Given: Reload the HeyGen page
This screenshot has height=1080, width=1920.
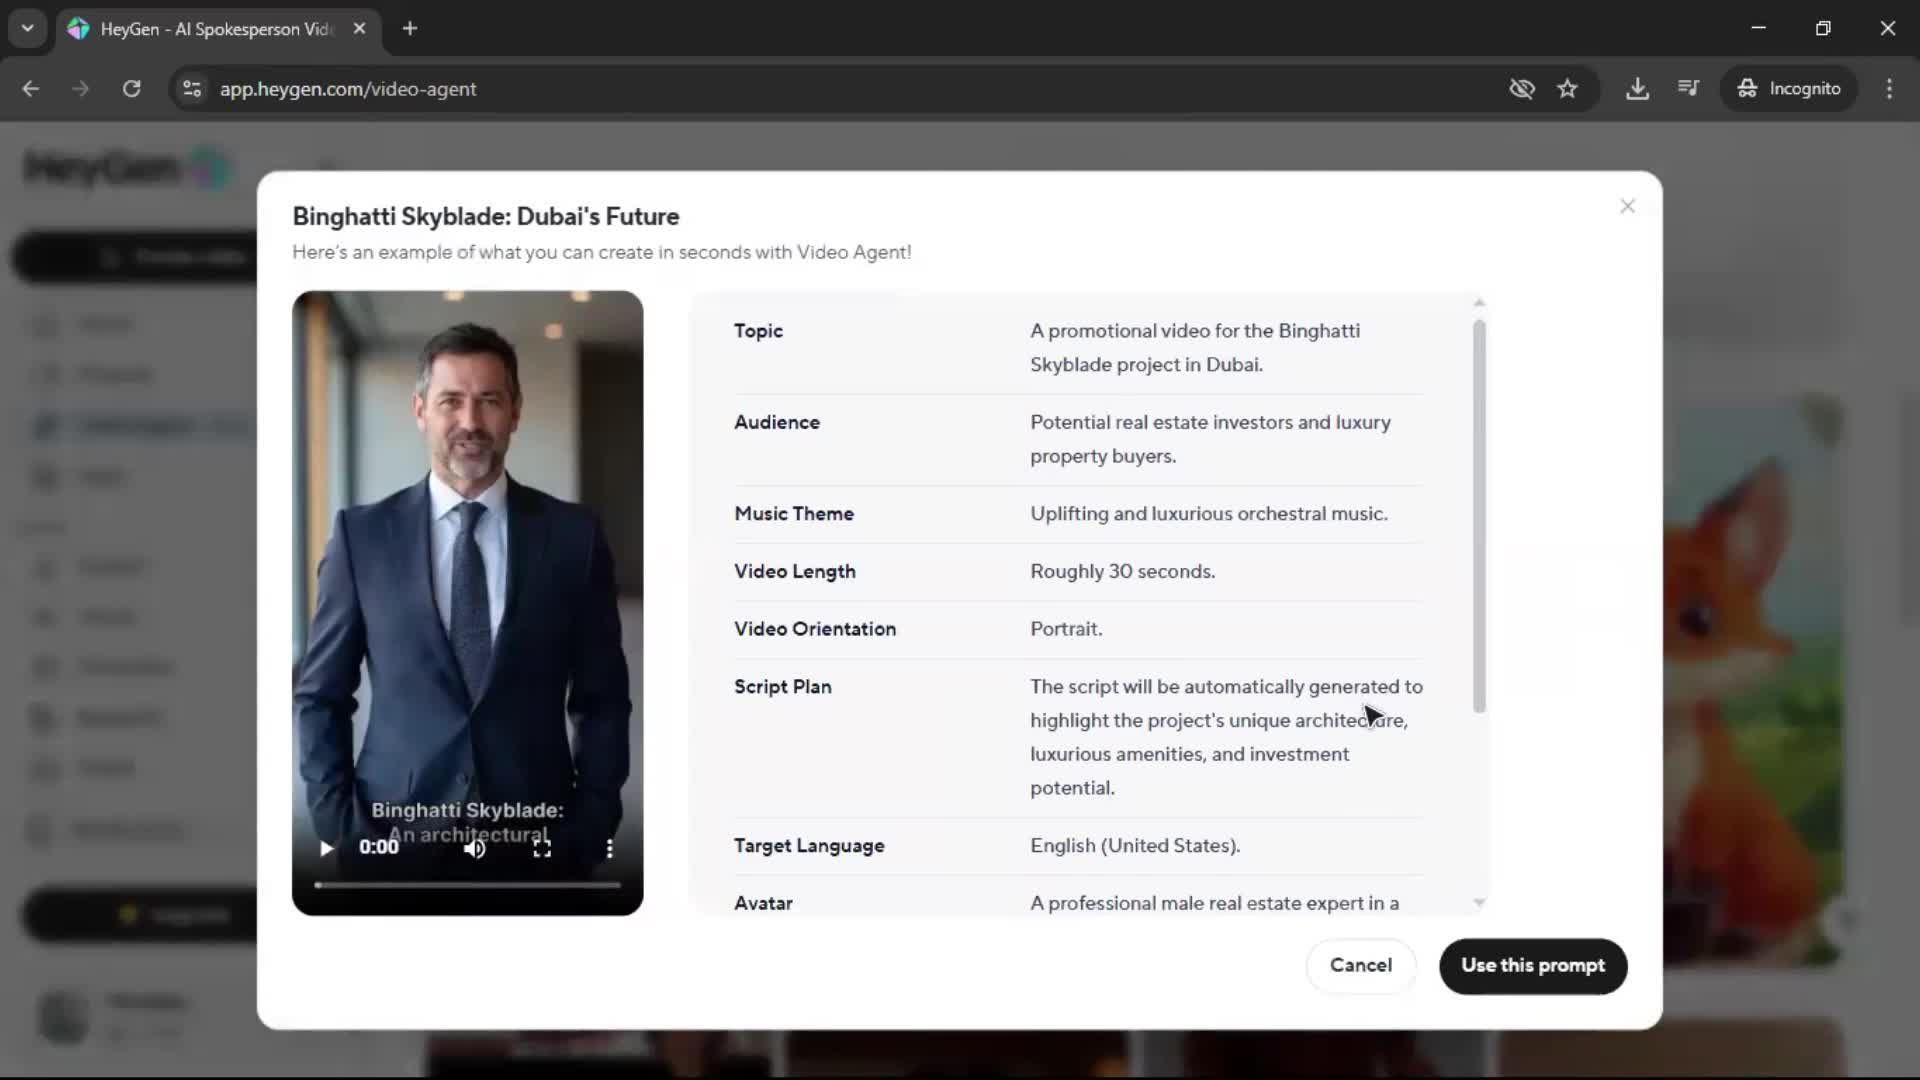Looking at the screenshot, I should [131, 88].
